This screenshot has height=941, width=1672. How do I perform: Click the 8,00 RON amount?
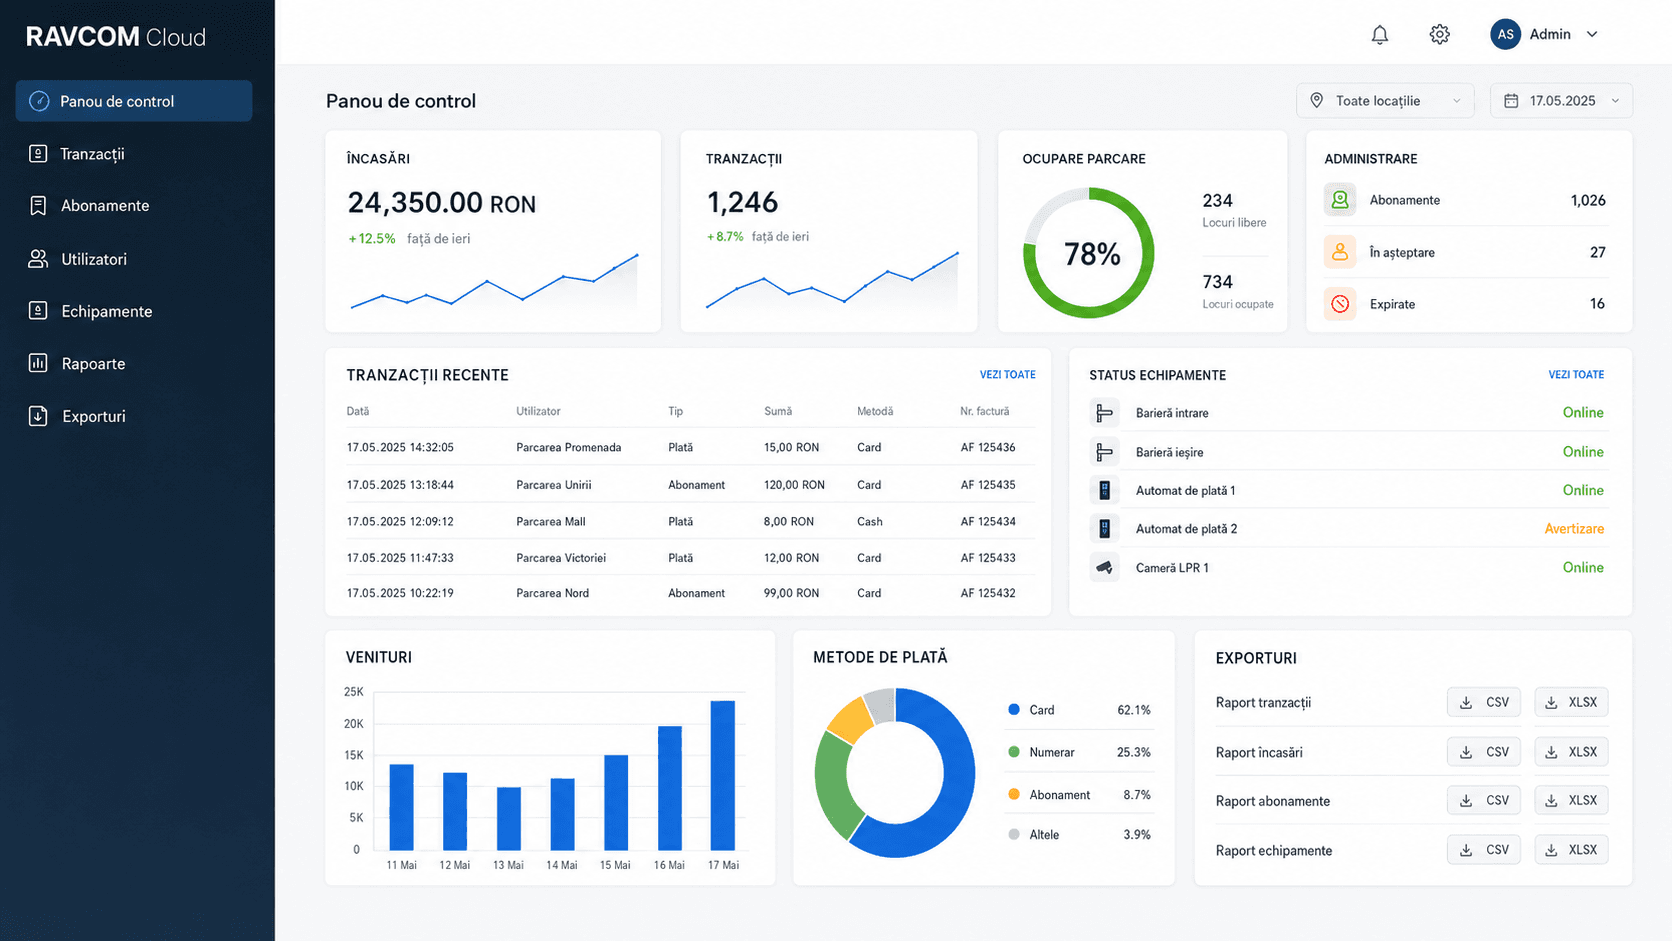pos(789,522)
